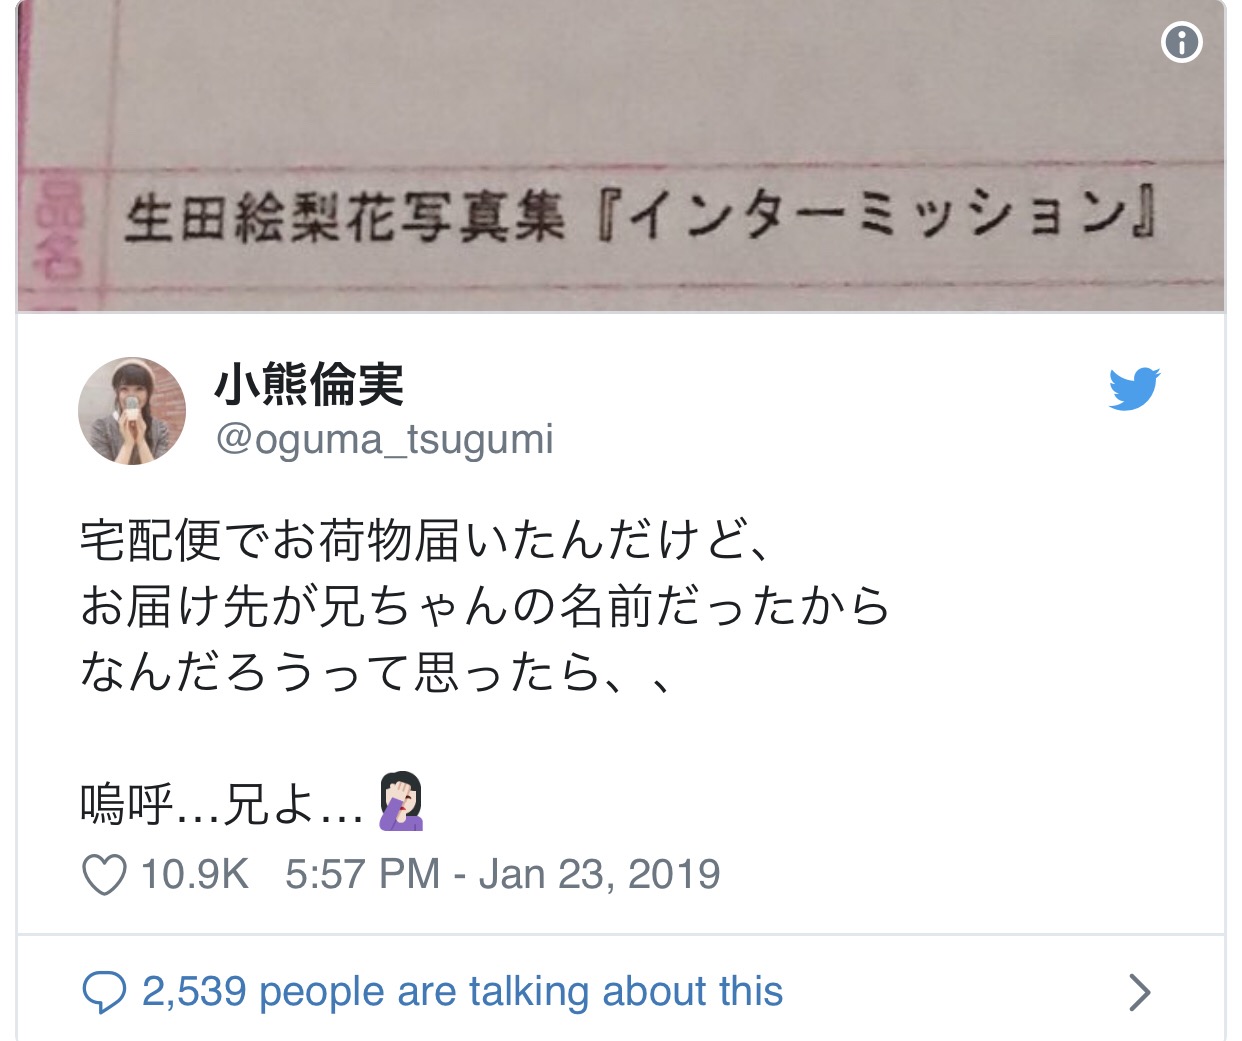Like the tweet with the heart icon

coord(104,875)
